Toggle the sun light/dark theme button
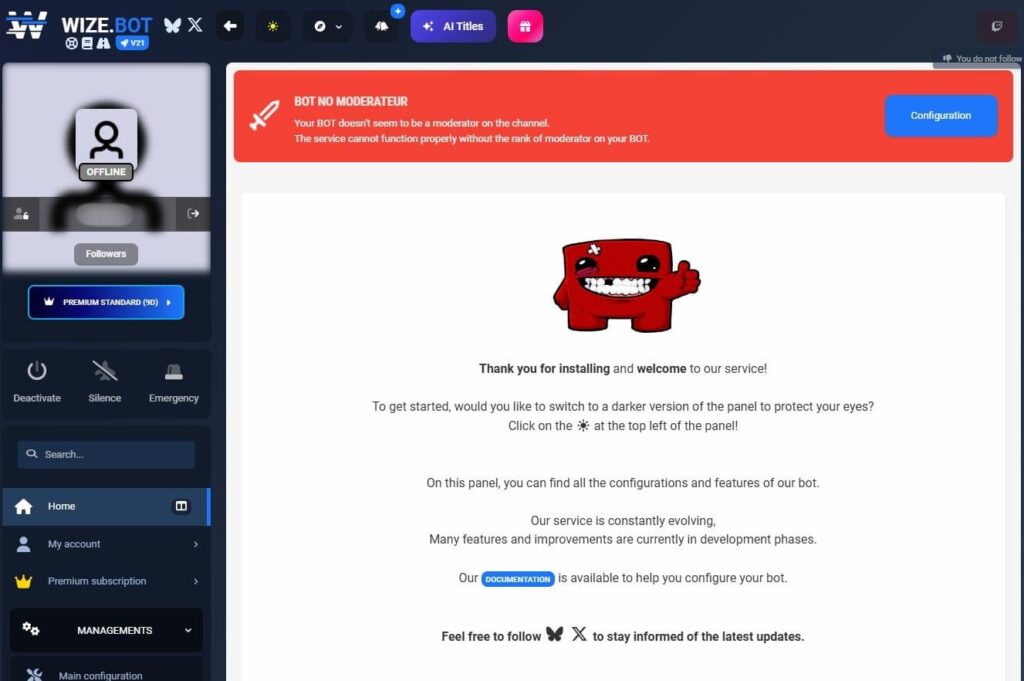 tap(273, 26)
